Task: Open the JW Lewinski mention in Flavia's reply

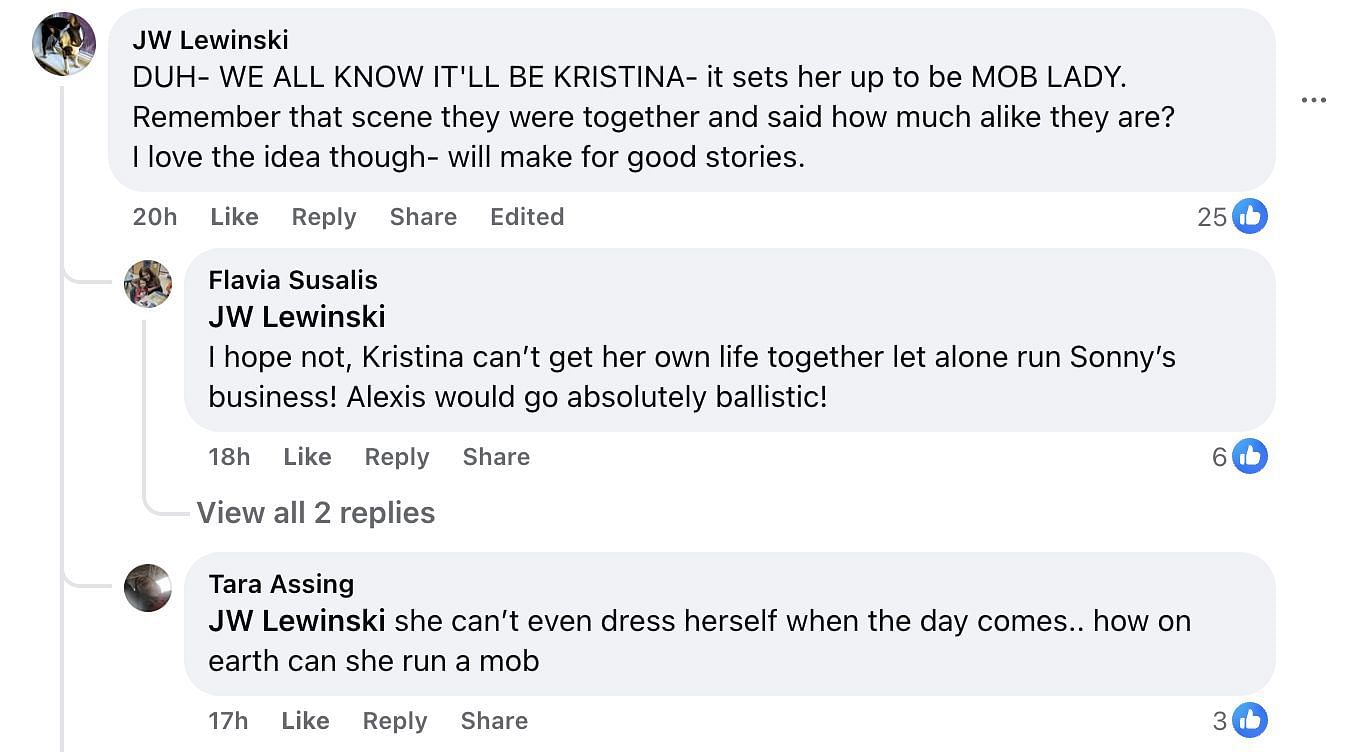Action: pyautogui.click(x=297, y=317)
